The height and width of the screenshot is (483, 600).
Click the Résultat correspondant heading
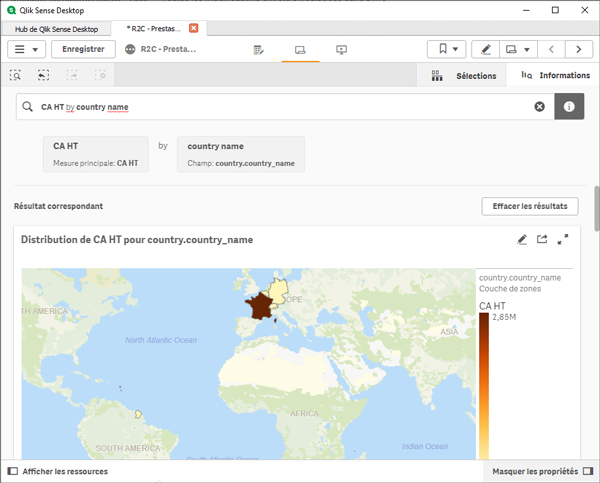tap(59, 206)
